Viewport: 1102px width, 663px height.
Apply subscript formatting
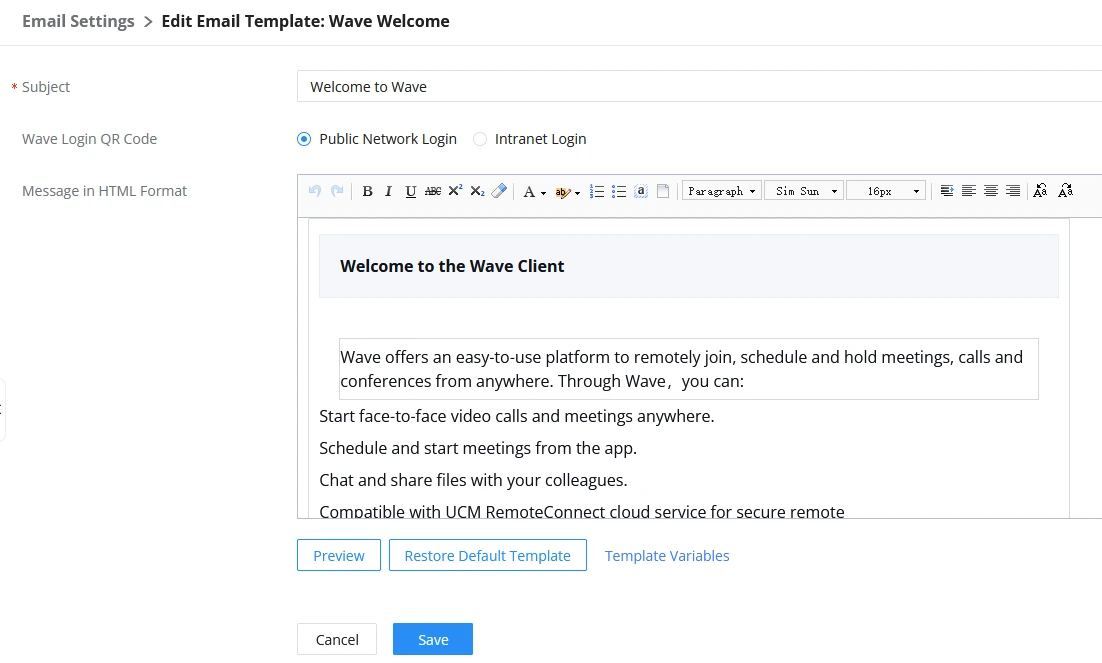(x=477, y=191)
